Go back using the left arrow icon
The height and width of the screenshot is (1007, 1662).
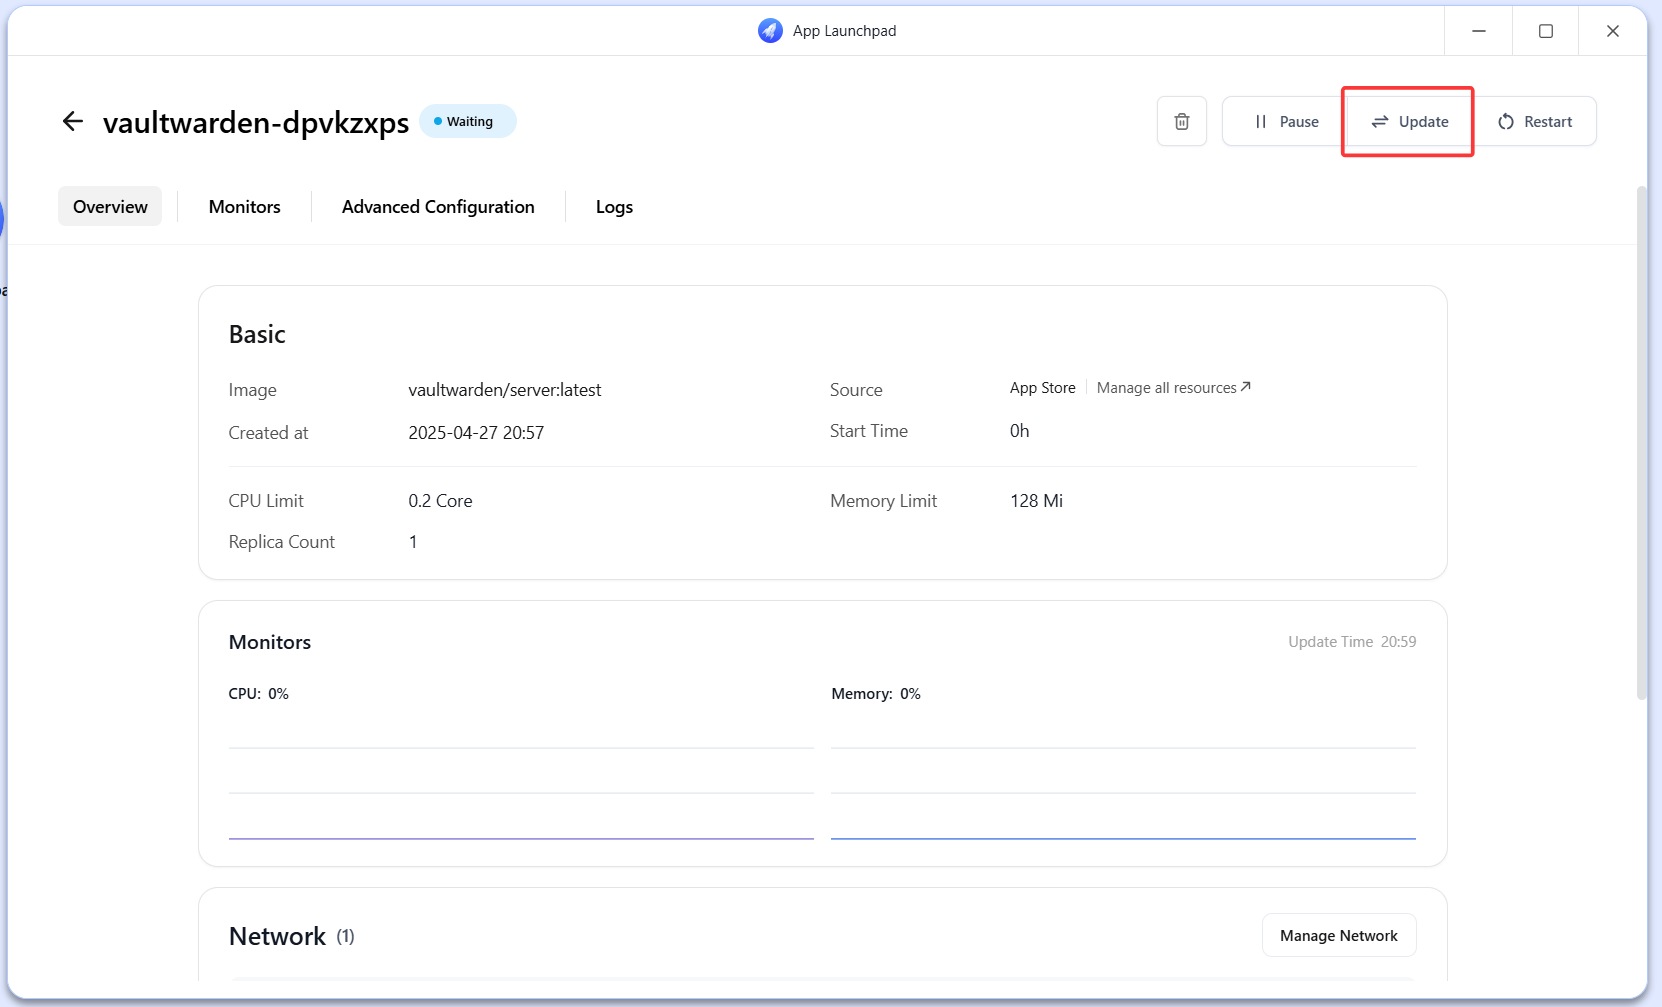72,122
